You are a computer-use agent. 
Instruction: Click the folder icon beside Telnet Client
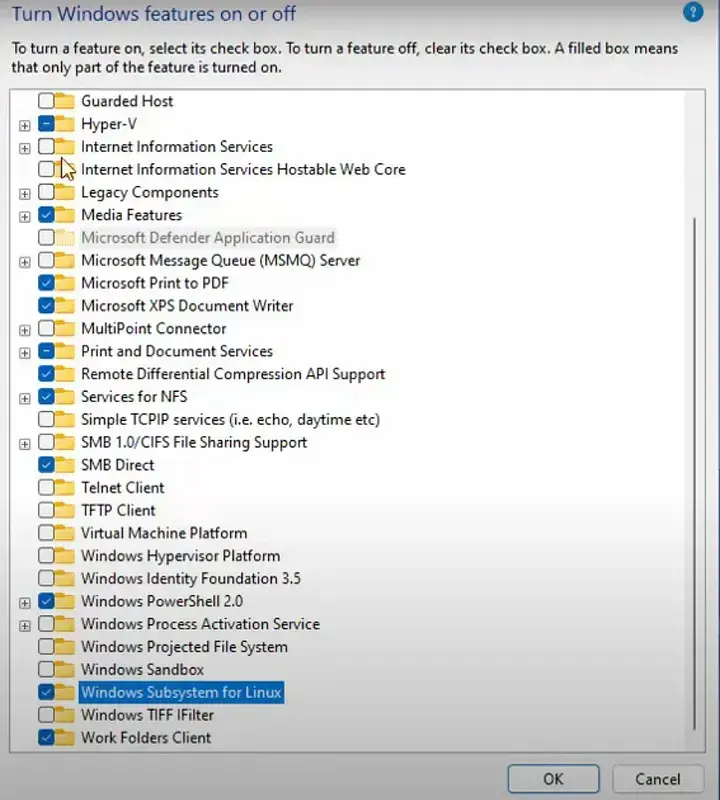(x=65, y=487)
